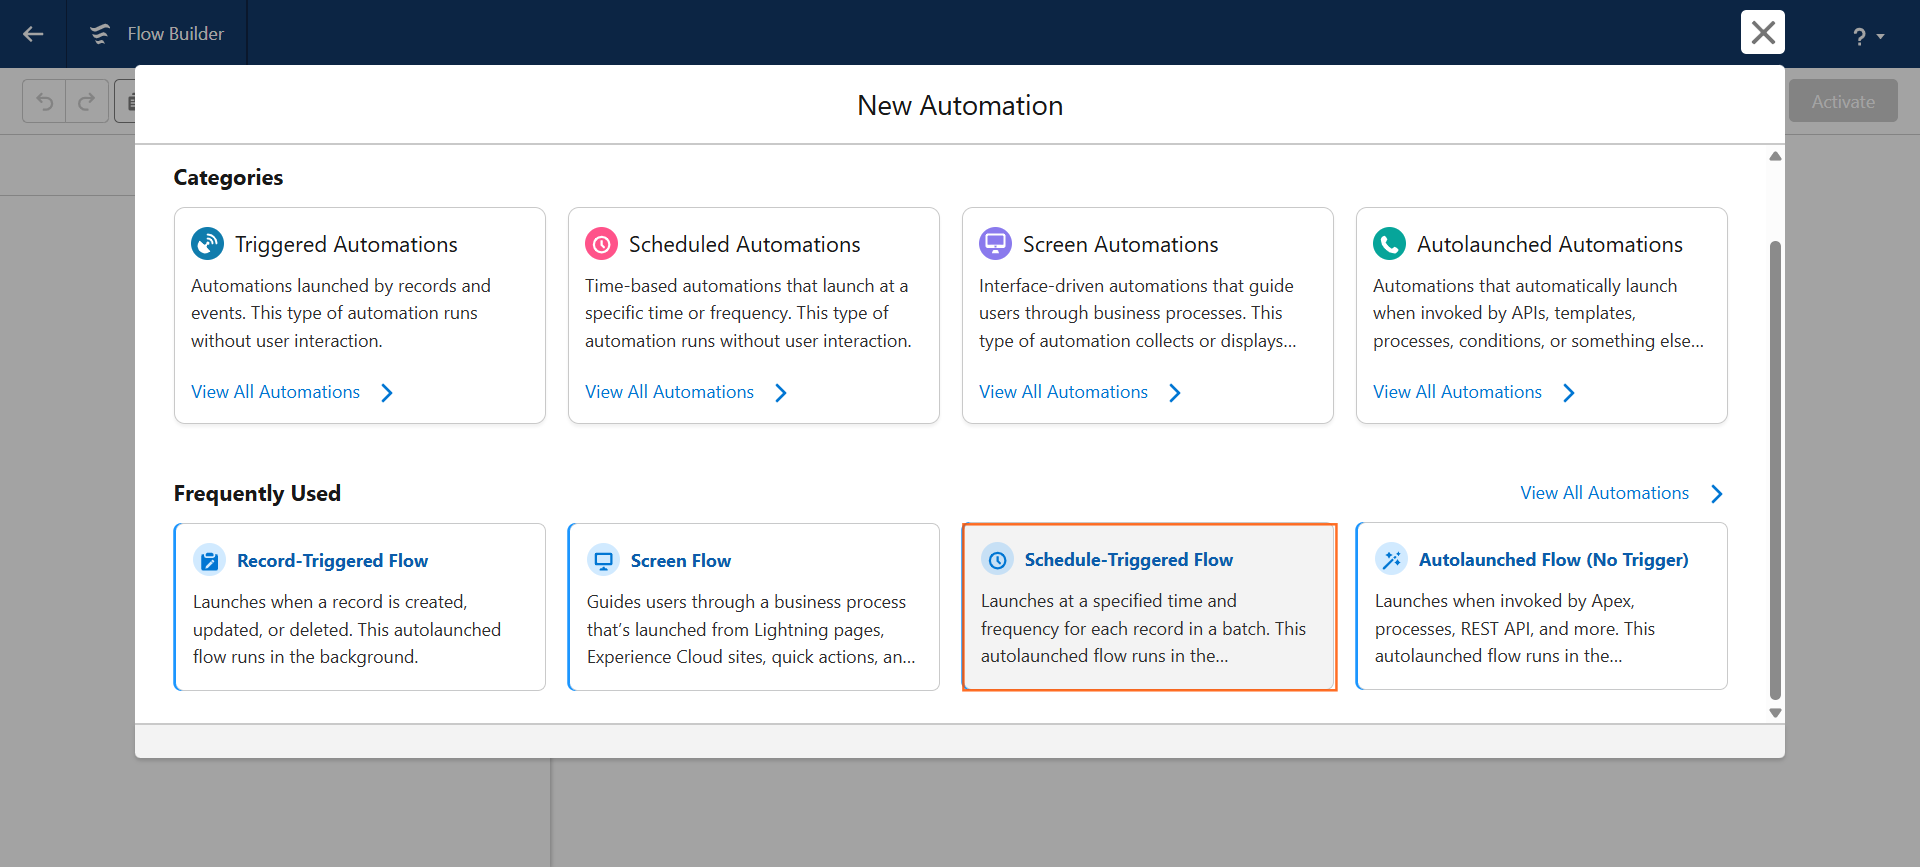Click the Screen Automations monitor icon

[995, 243]
